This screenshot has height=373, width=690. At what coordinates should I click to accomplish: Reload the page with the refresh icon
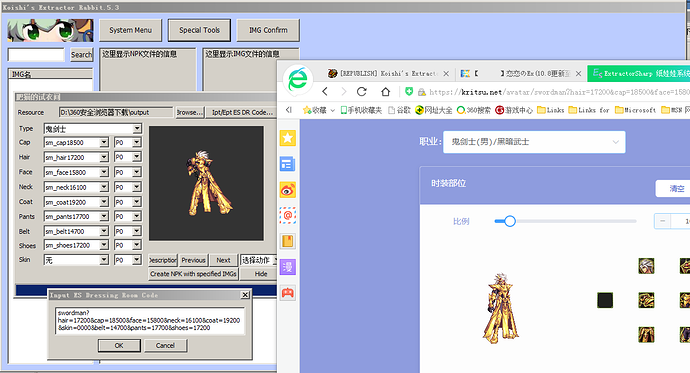coord(362,91)
